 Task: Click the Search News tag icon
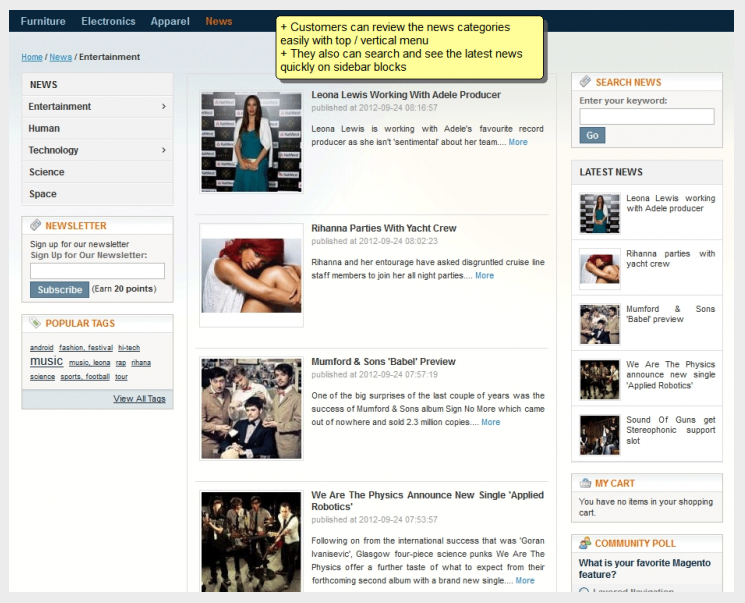tap(585, 82)
